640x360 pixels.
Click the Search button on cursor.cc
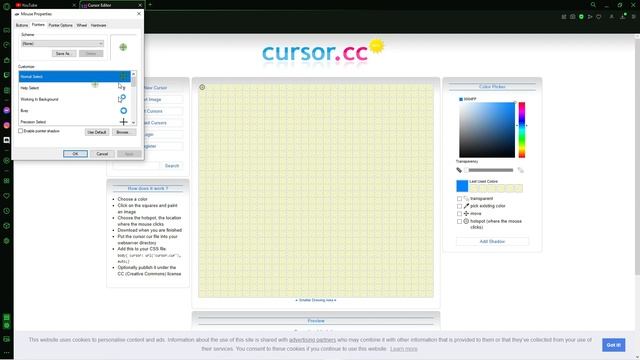coord(171,166)
